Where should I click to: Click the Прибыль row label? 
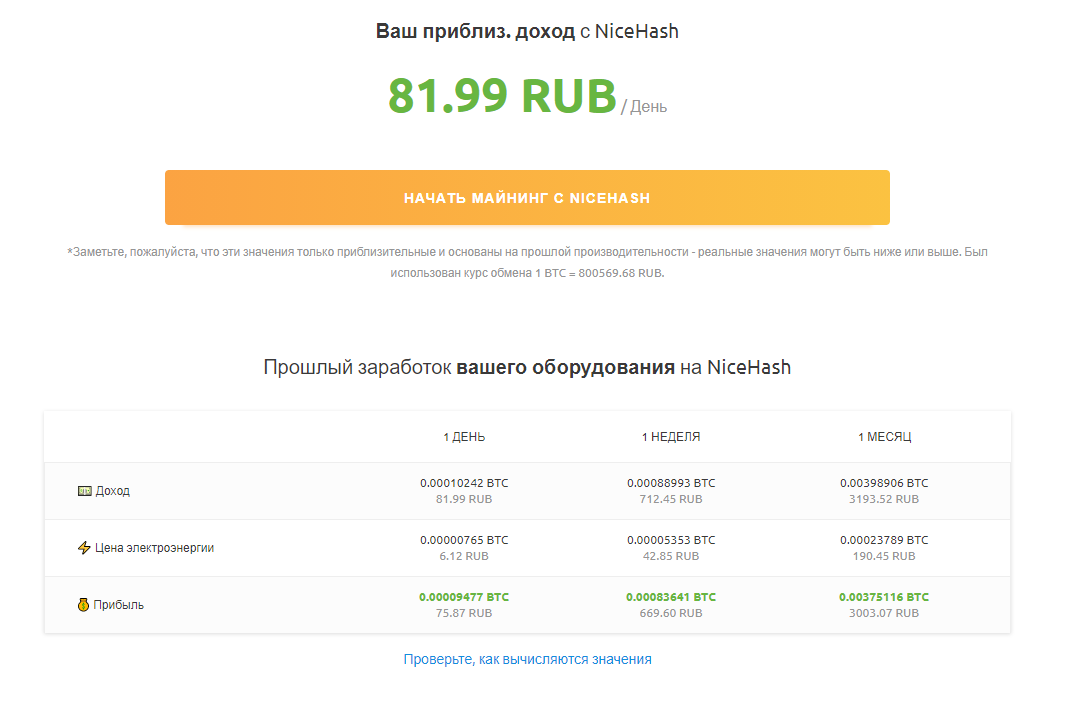(118, 604)
